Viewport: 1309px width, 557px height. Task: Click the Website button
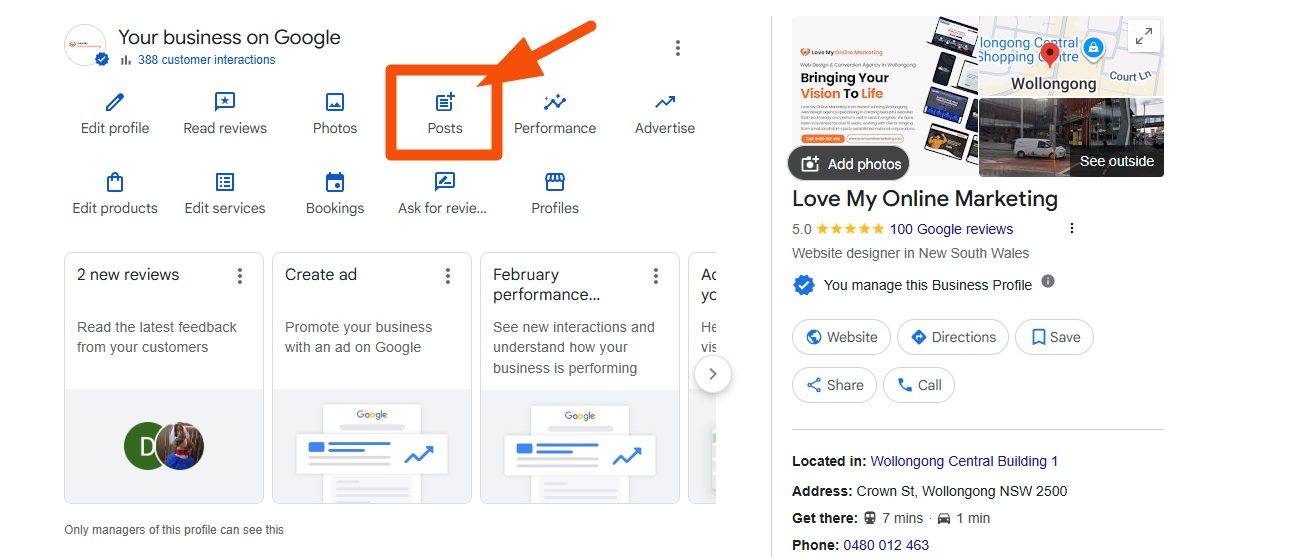pyautogui.click(x=841, y=337)
